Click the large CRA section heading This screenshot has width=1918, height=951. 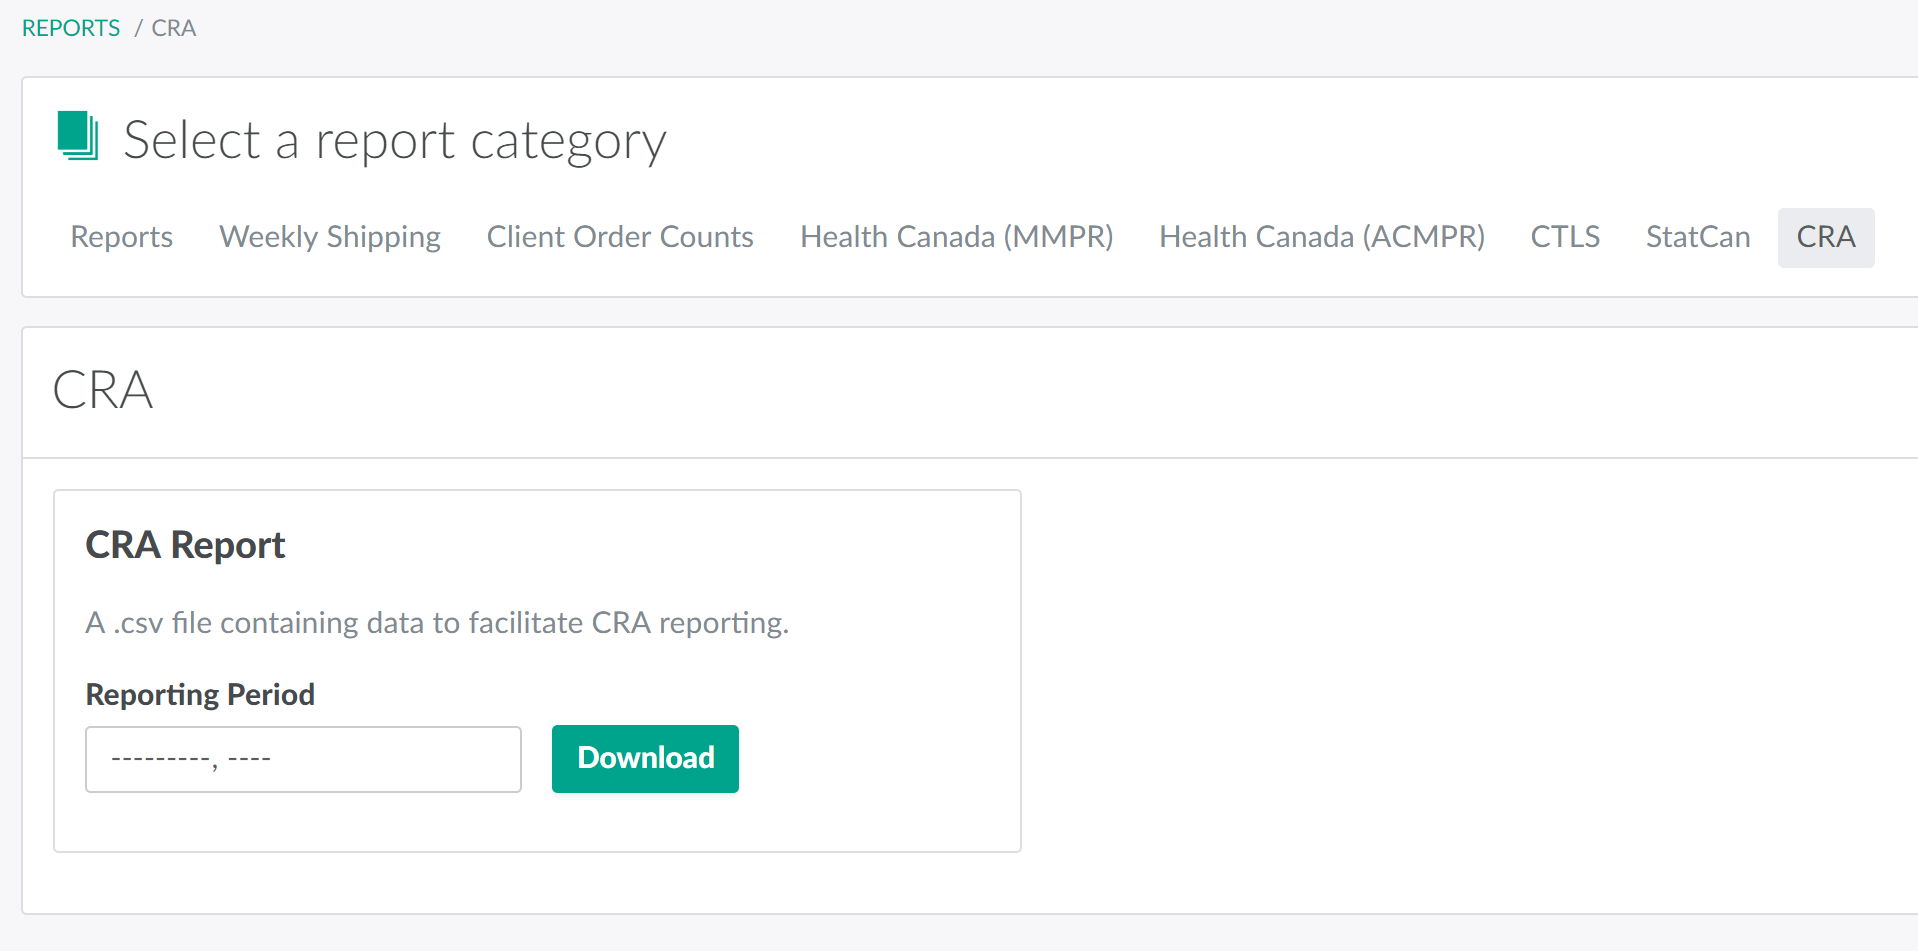coord(103,390)
